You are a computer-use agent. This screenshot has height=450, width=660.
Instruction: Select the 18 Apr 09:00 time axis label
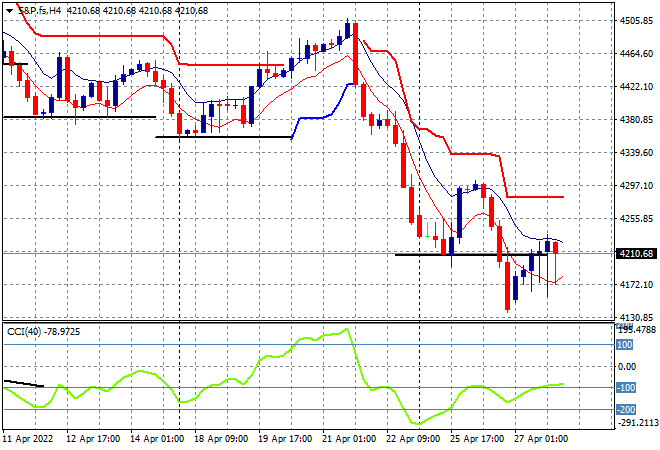click(221, 439)
